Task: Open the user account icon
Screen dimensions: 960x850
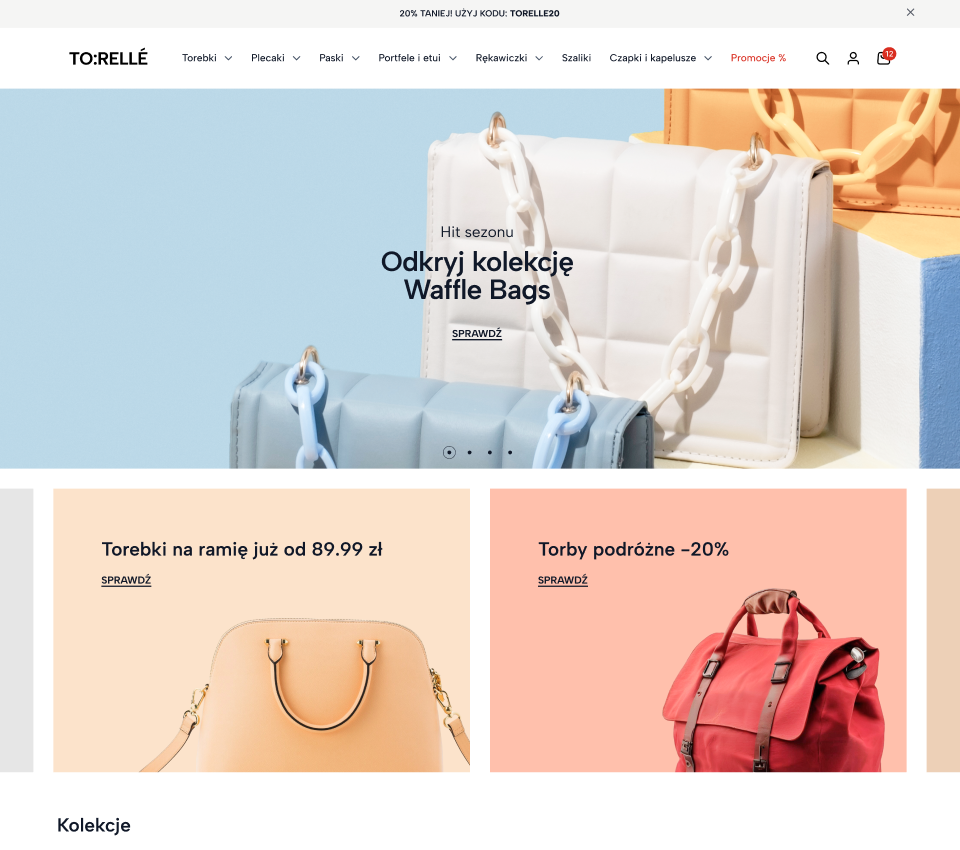Action: click(853, 58)
